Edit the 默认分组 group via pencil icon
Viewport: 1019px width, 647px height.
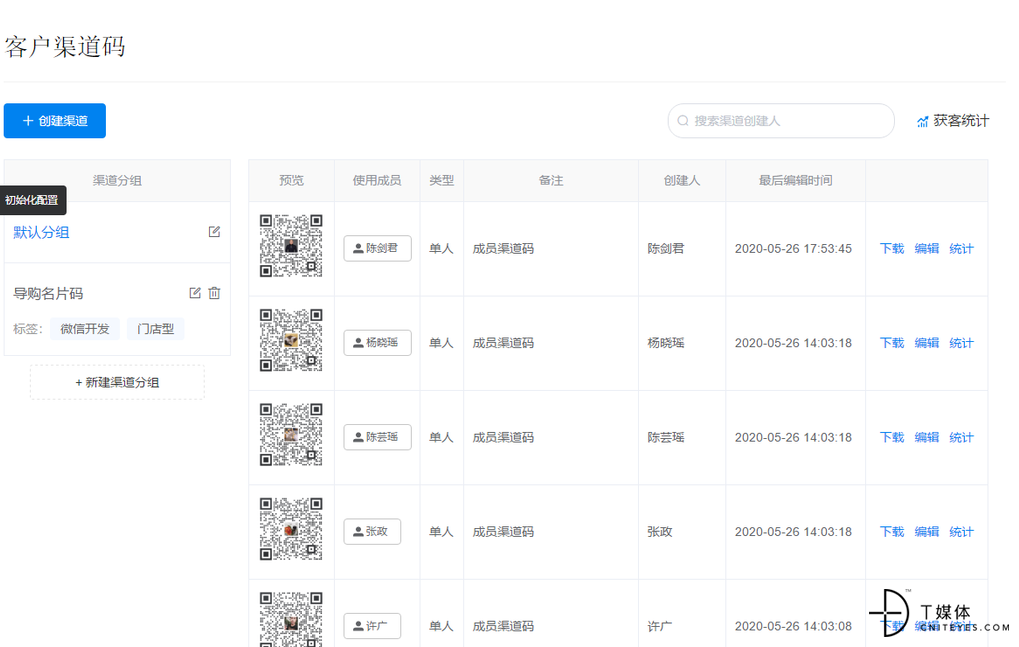(x=214, y=232)
